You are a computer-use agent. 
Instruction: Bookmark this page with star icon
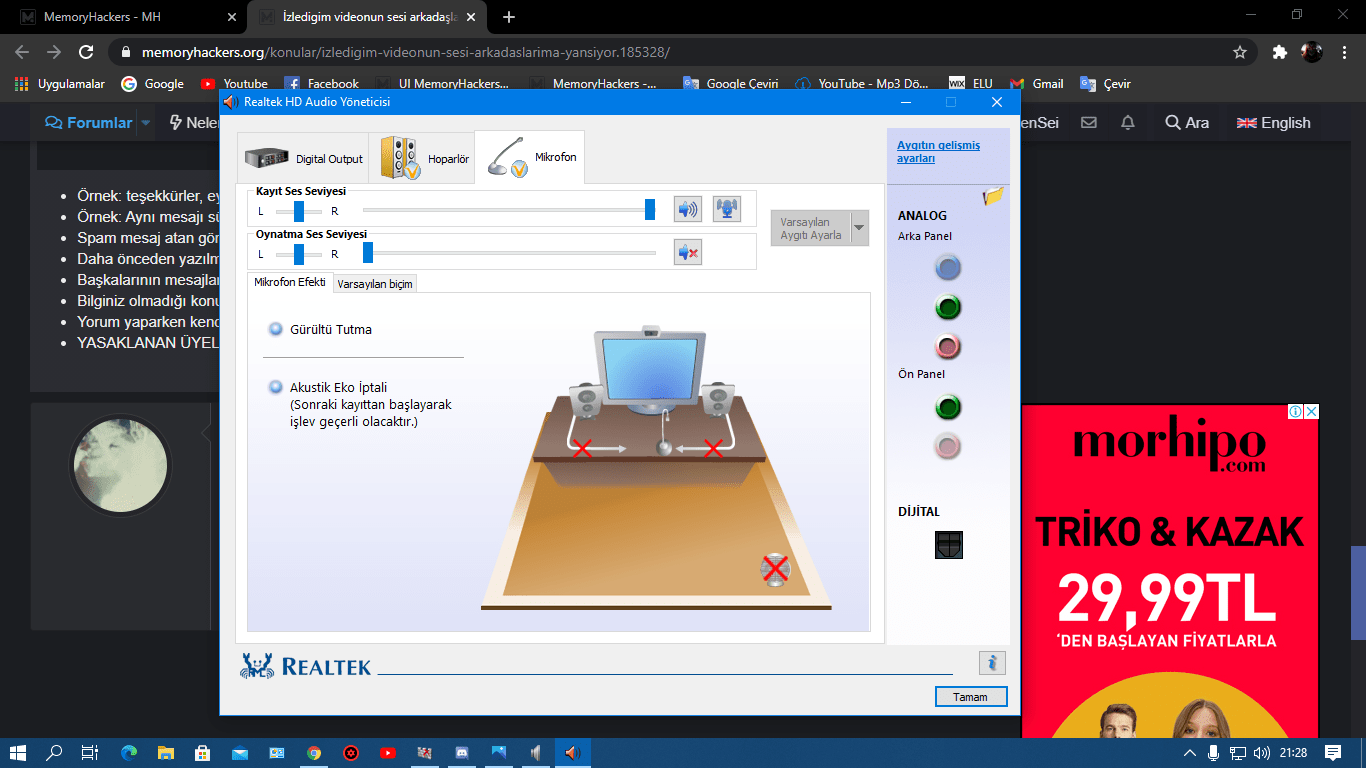coord(1240,52)
